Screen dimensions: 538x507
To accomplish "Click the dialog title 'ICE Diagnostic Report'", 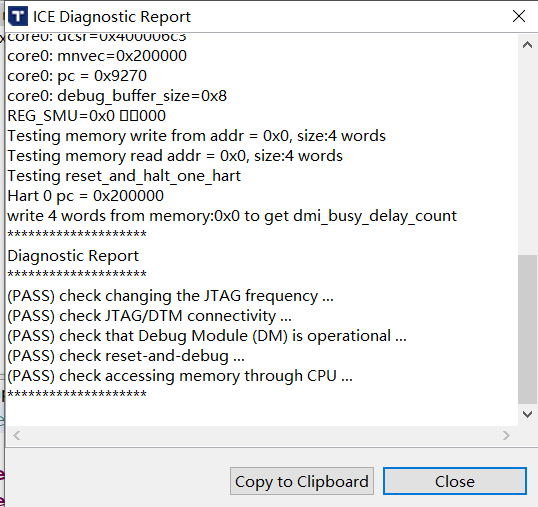I will point(112,17).
